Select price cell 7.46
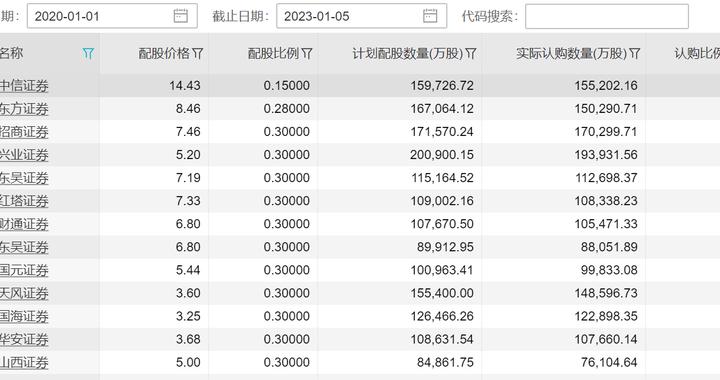The height and width of the screenshot is (380, 720). 188,132
